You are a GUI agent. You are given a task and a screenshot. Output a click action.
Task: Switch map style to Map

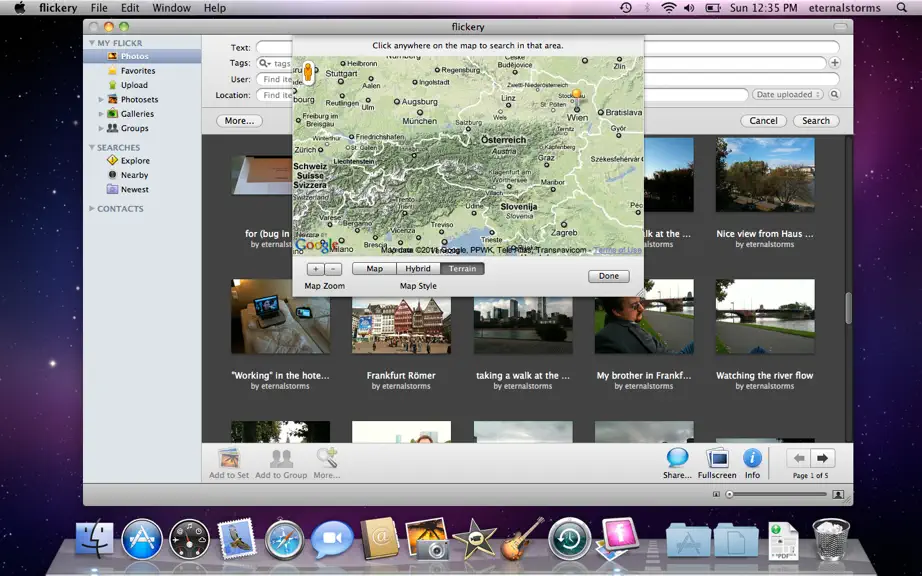point(375,269)
